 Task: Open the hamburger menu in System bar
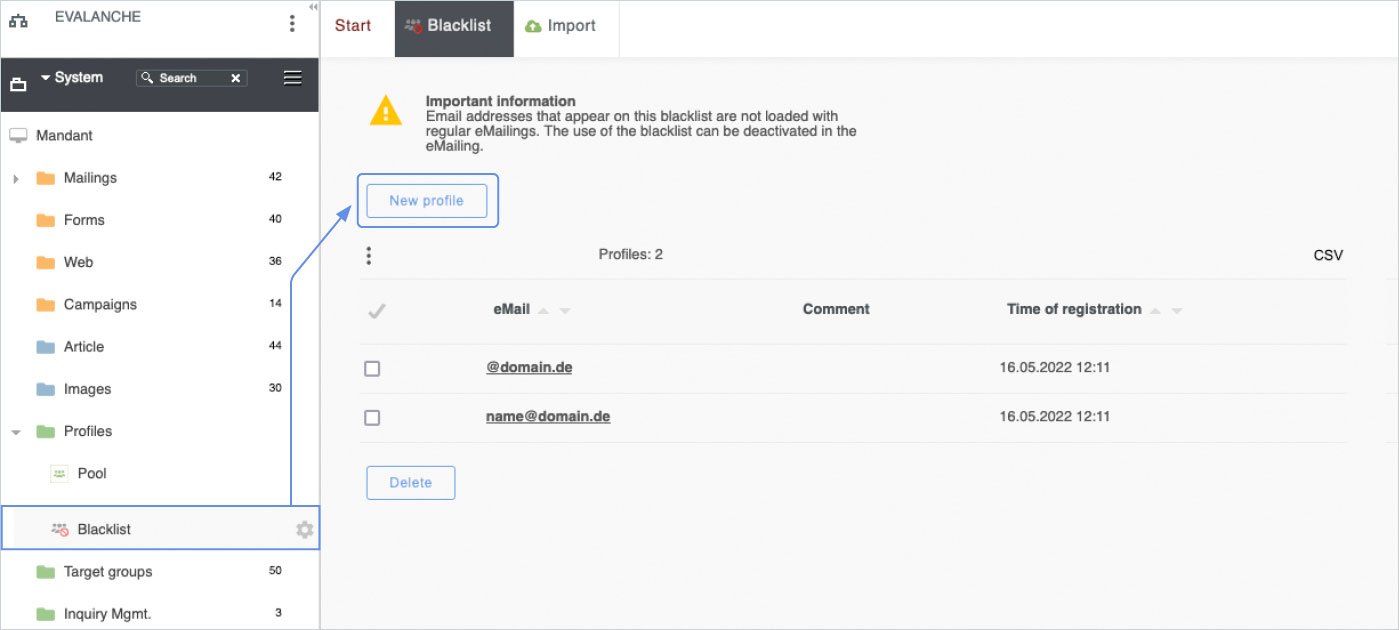293,78
